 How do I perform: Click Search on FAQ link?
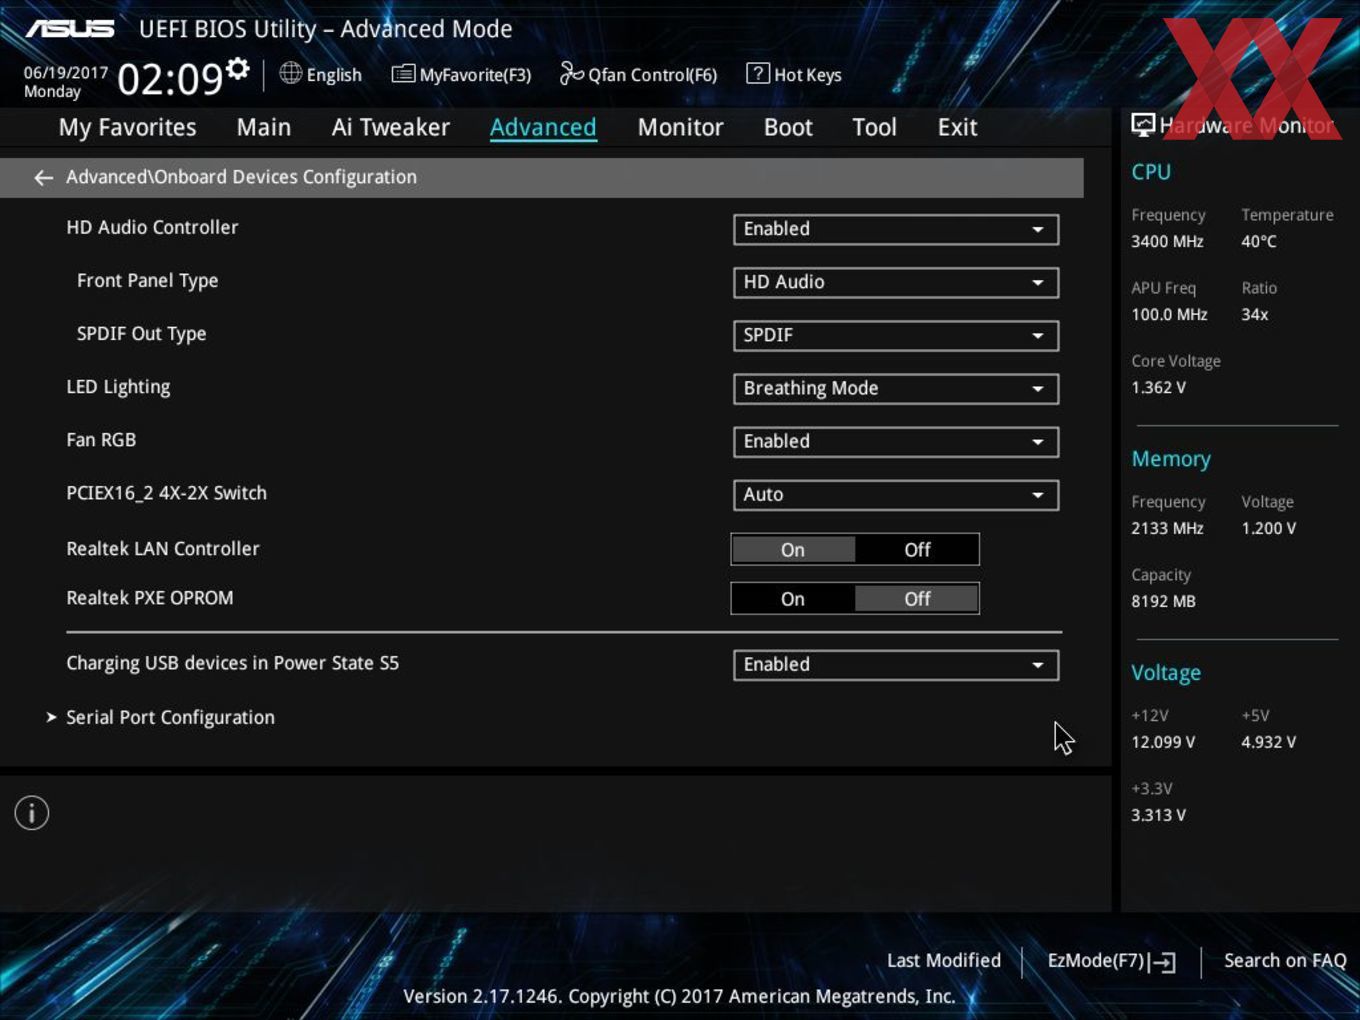click(1285, 961)
